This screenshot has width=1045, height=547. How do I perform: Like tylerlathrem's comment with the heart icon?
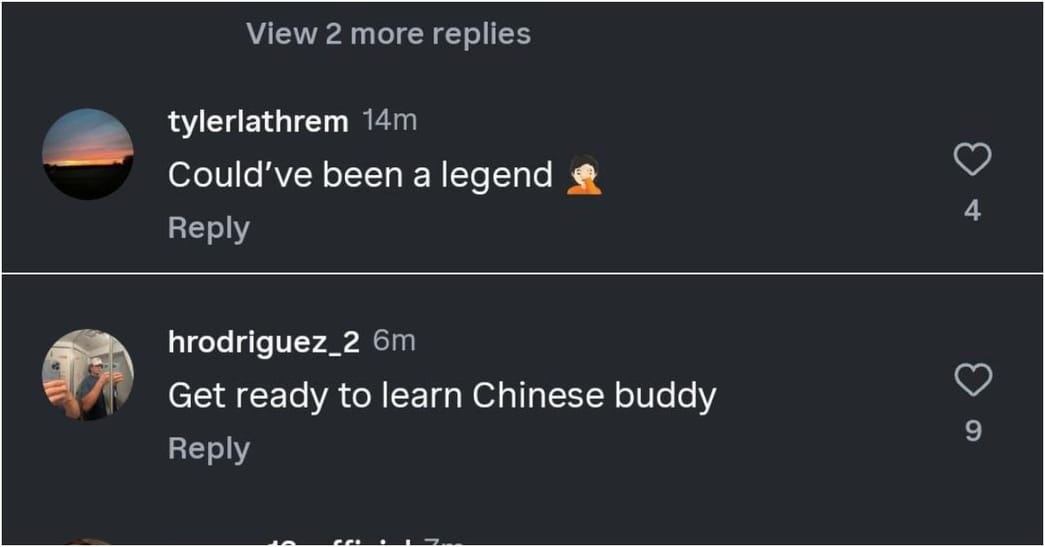point(972,159)
